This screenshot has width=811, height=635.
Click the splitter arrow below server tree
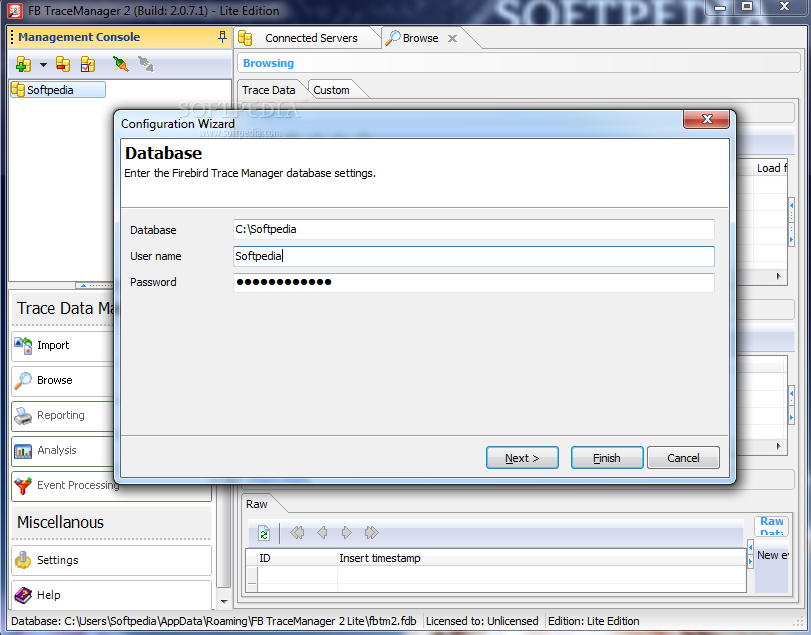point(83,285)
